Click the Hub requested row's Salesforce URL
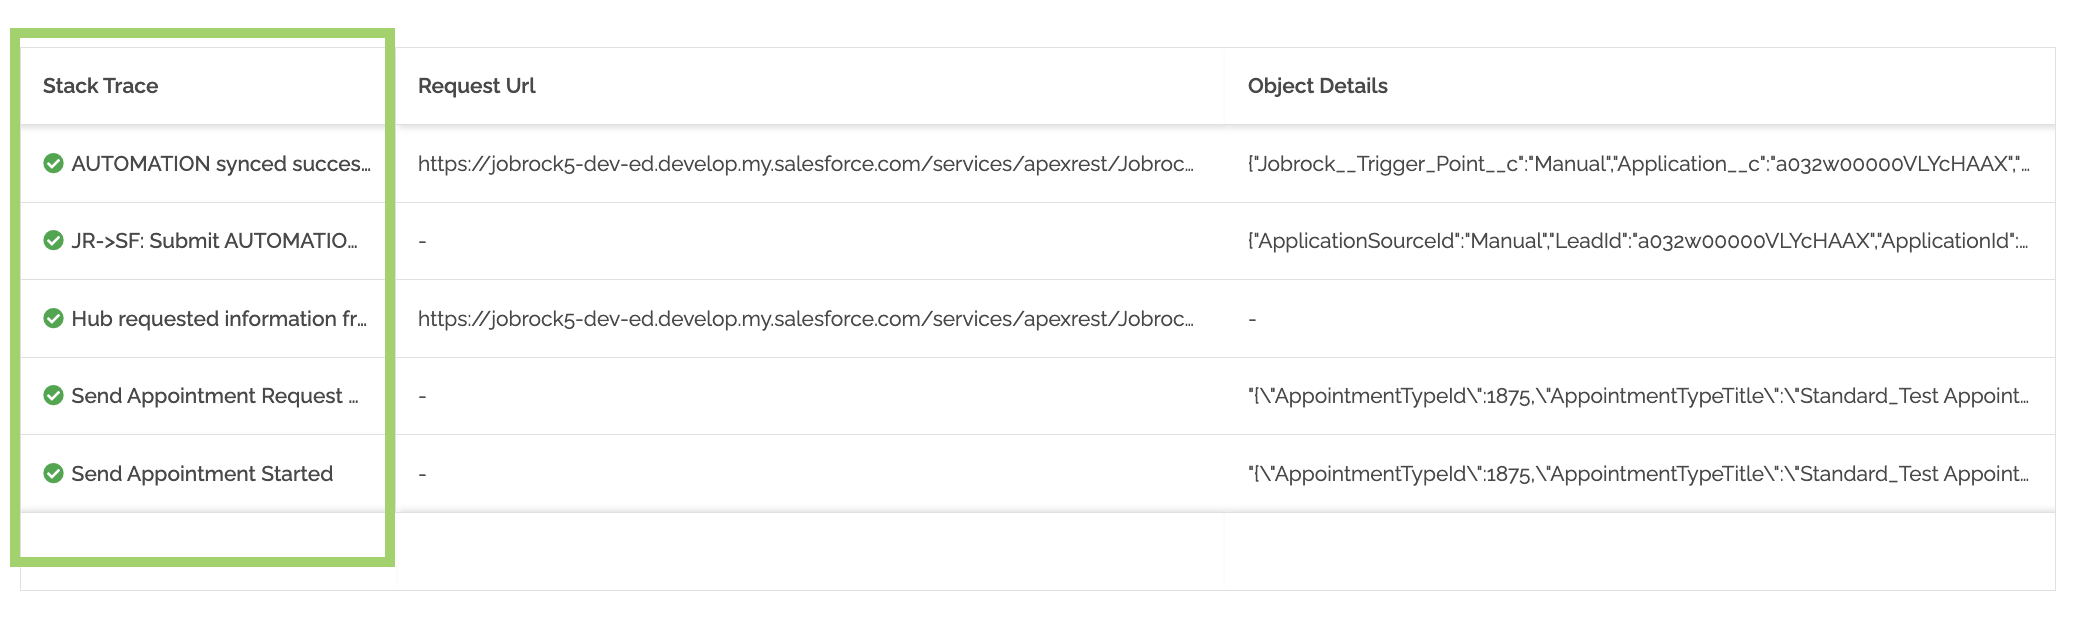 pos(805,319)
